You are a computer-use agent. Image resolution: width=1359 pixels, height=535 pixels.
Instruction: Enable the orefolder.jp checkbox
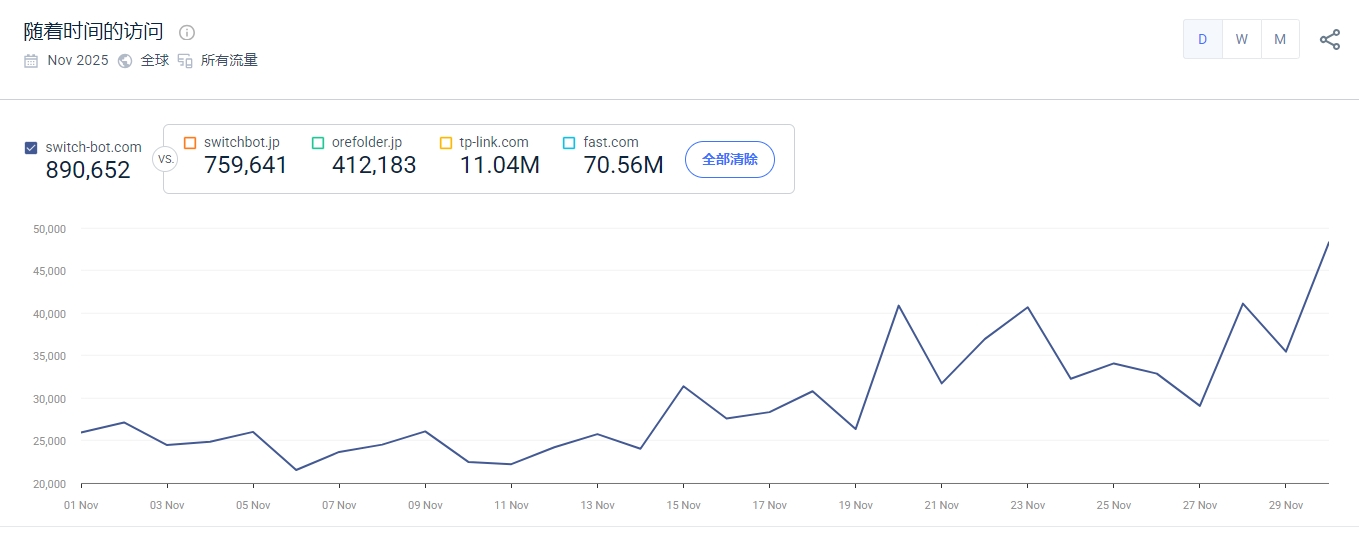coord(318,143)
